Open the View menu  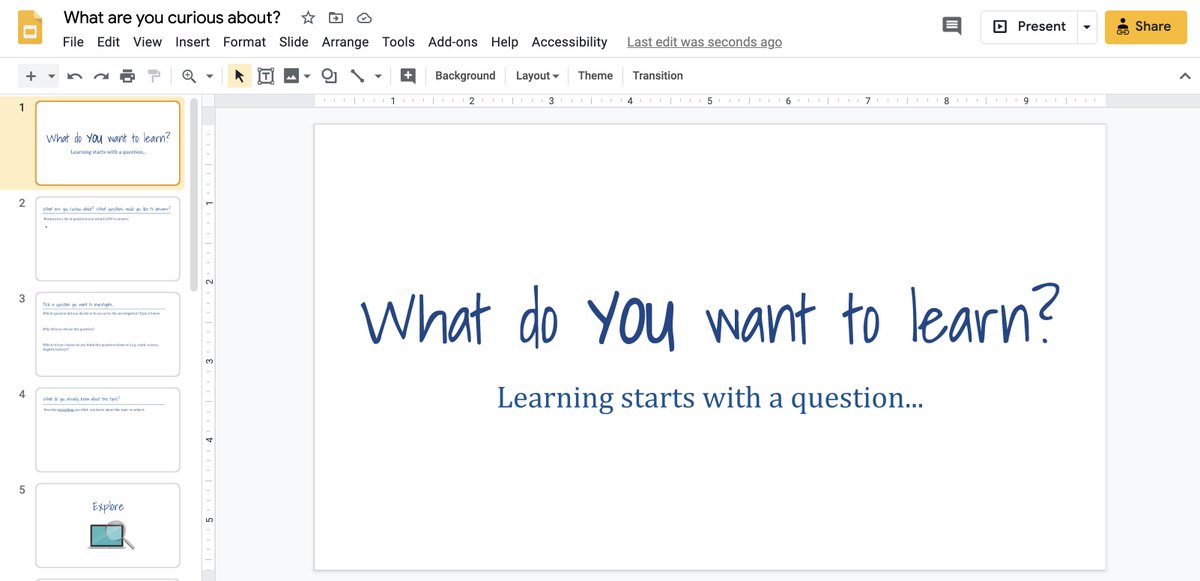147,42
